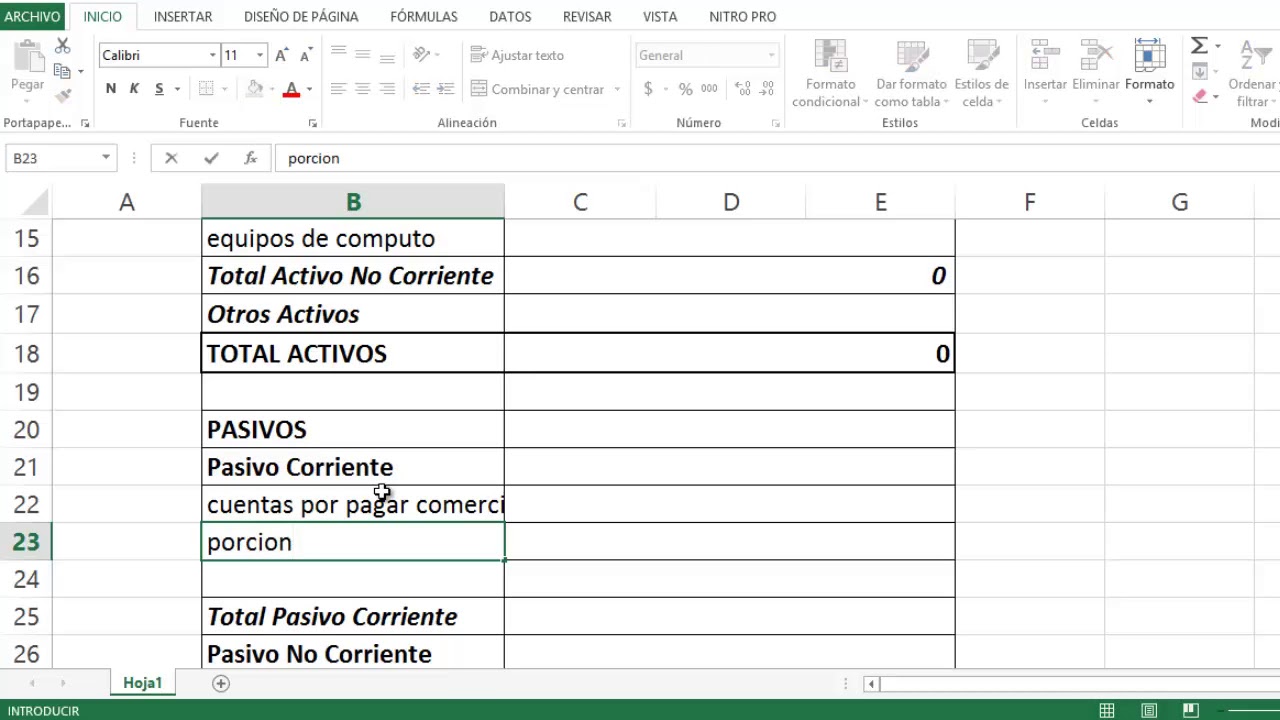Apply underline with the S icon
Image resolution: width=1280 pixels, height=720 pixels.
tap(158, 88)
